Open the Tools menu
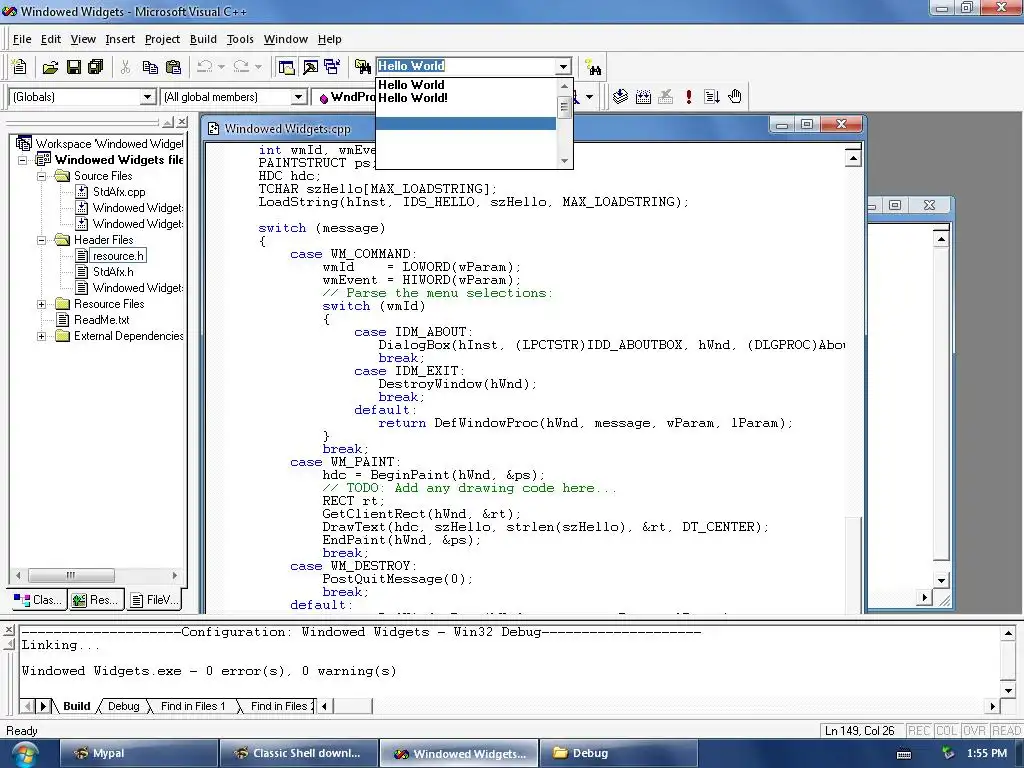 (240, 39)
